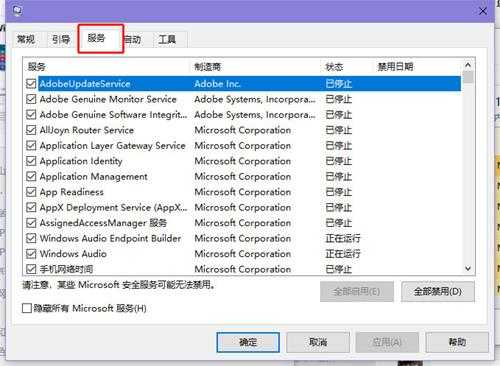Toggle the AllJoyn Router Service checkbox
This screenshot has width=500, height=366.
click(x=31, y=130)
